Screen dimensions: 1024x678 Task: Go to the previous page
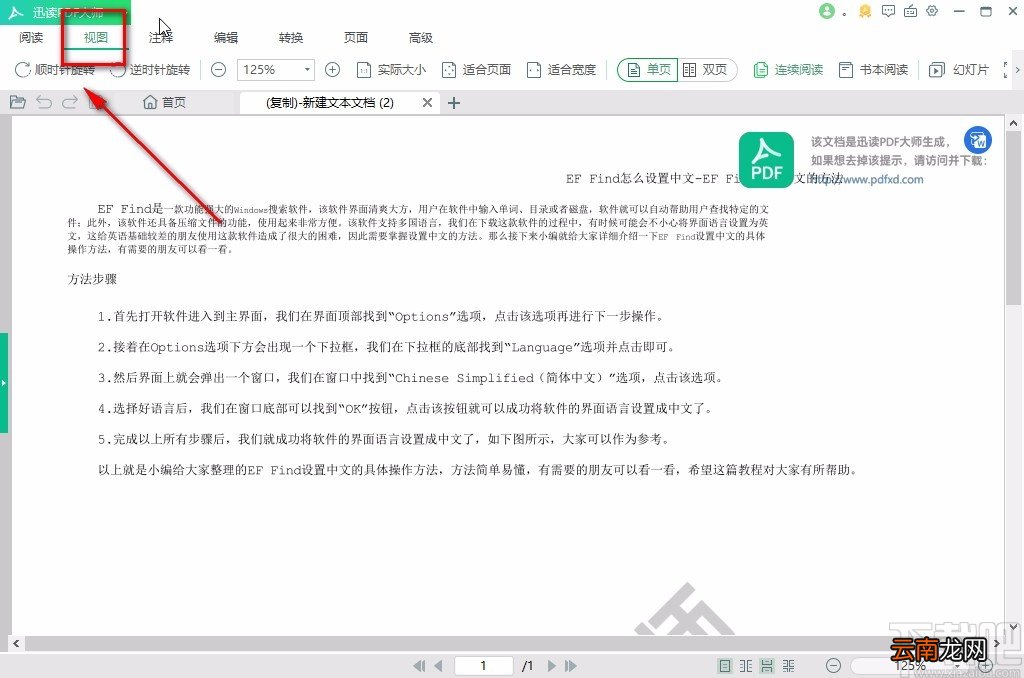point(438,666)
